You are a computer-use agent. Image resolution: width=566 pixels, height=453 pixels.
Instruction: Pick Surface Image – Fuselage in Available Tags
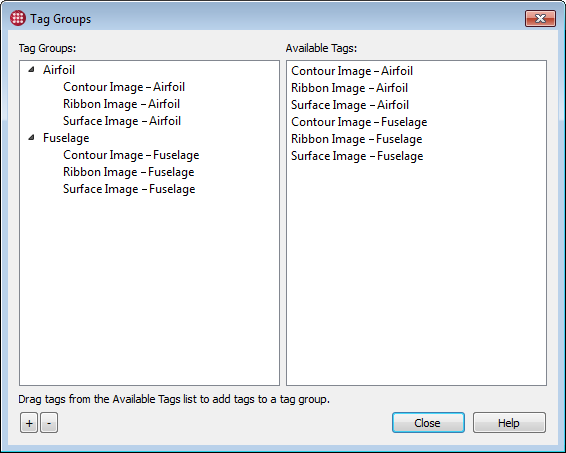(x=357, y=156)
